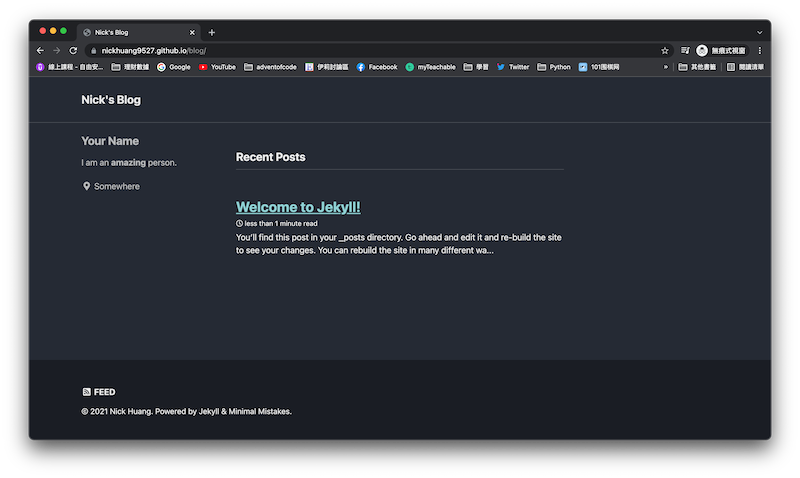Open the media control icon in toolbar
Image resolution: width=800 pixels, height=478 pixels.
pyautogui.click(x=685, y=51)
